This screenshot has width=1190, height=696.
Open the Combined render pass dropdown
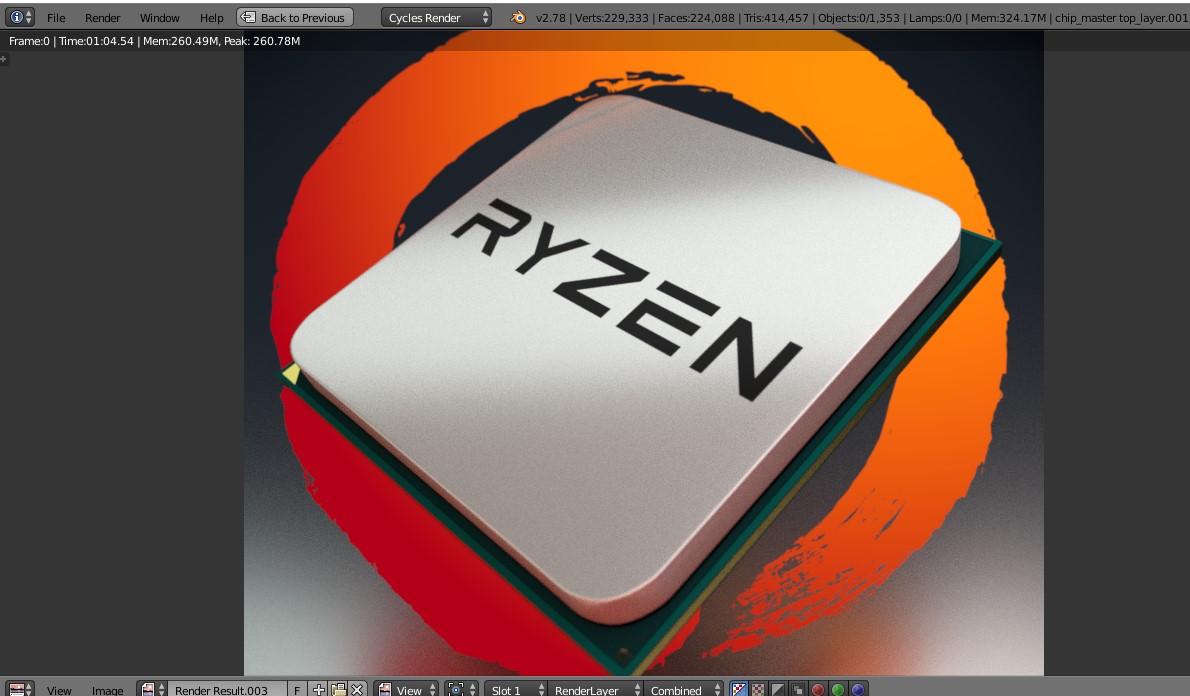click(683, 690)
